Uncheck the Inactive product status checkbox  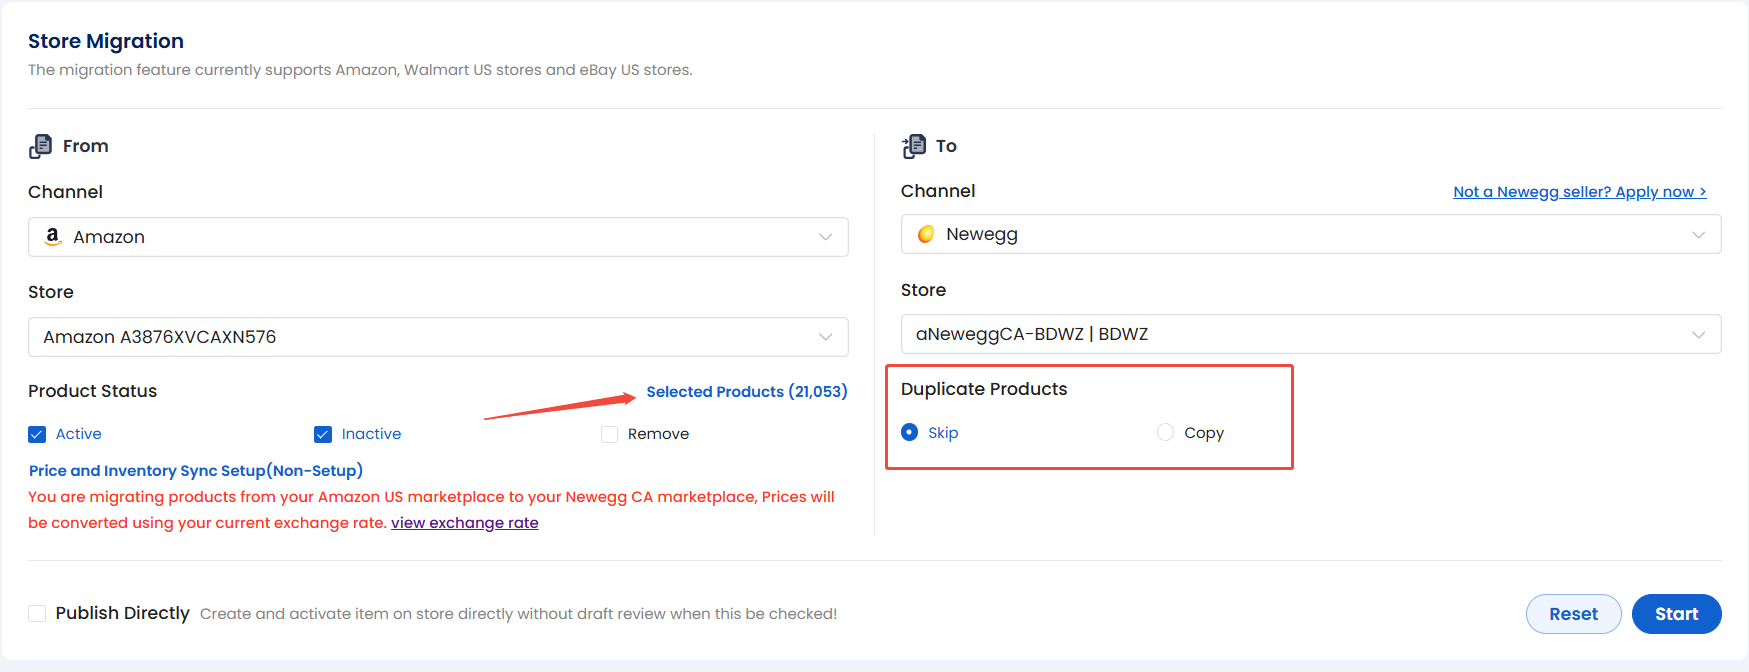tap(323, 434)
